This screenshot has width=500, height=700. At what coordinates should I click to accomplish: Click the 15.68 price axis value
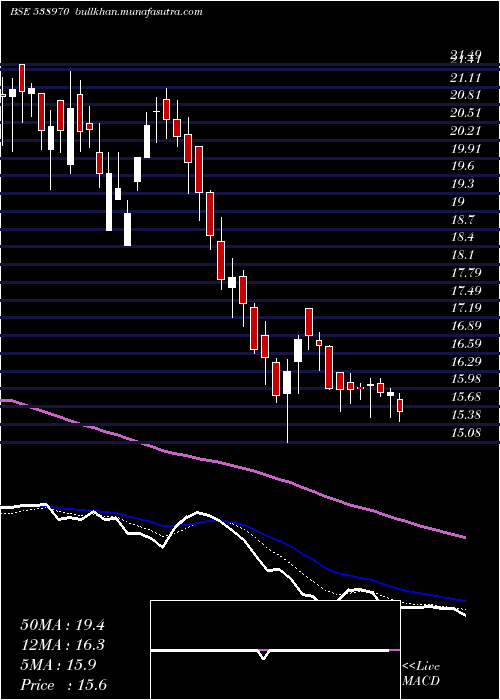tap(465, 397)
